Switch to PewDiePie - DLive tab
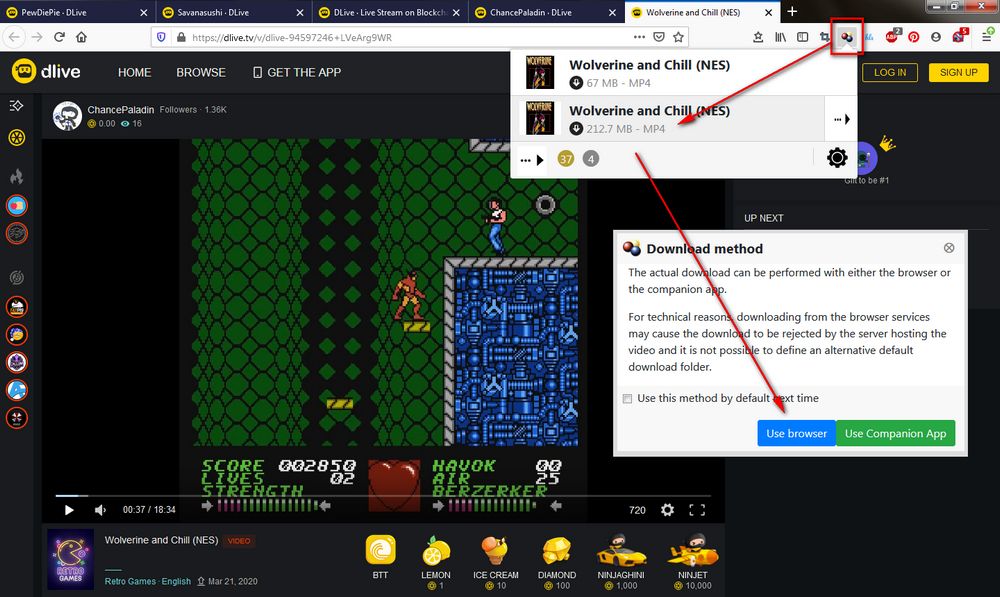This screenshot has height=597, width=1000. click(77, 12)
